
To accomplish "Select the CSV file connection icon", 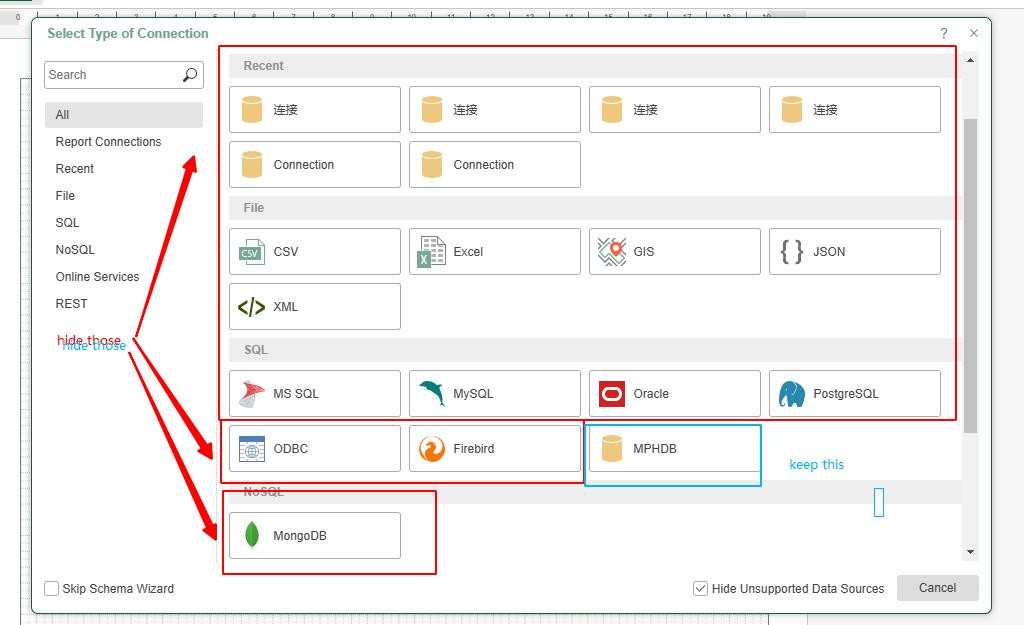I will click(251, 251).
